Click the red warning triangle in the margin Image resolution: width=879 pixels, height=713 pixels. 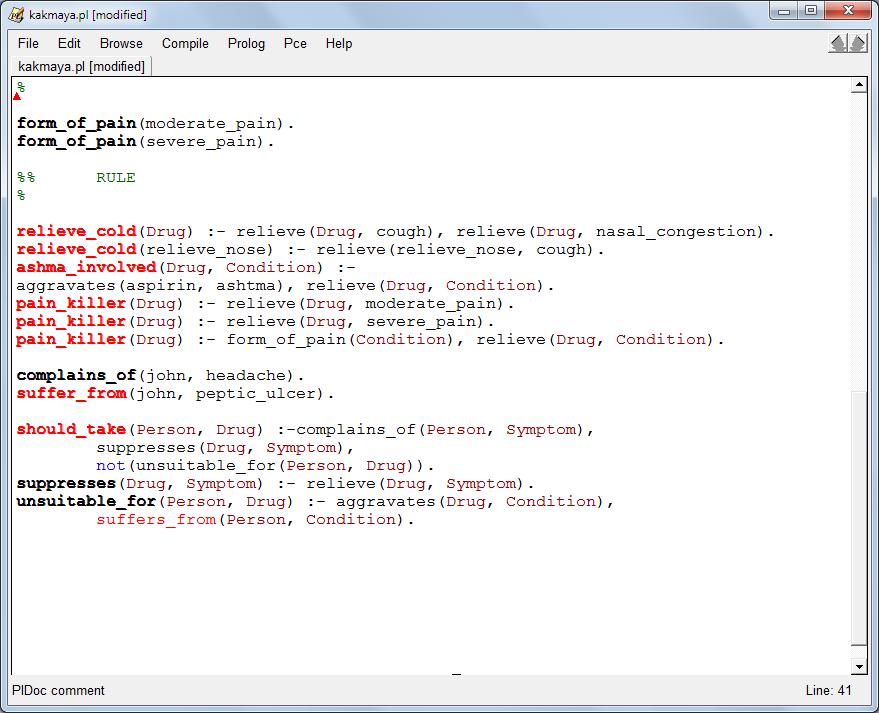click(17, 96)
